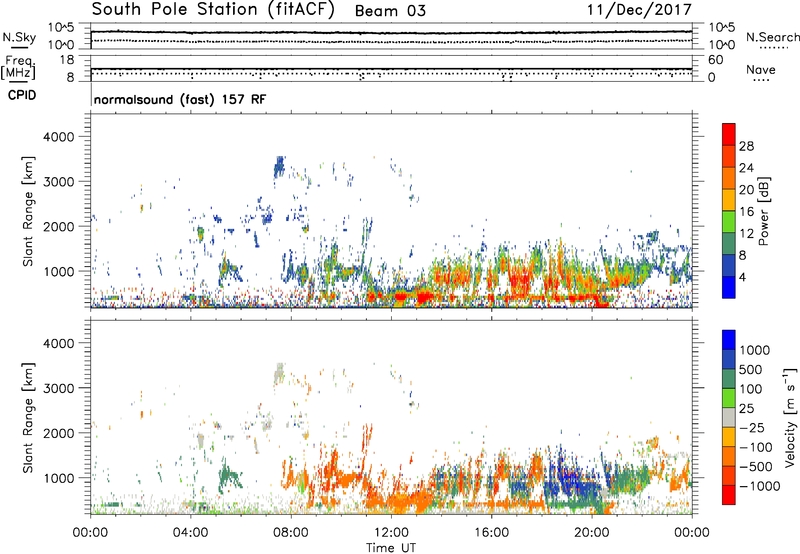Click the 4000 tick on the power panel axis
This screenshot has width=800, height=554.
(58, 137)
